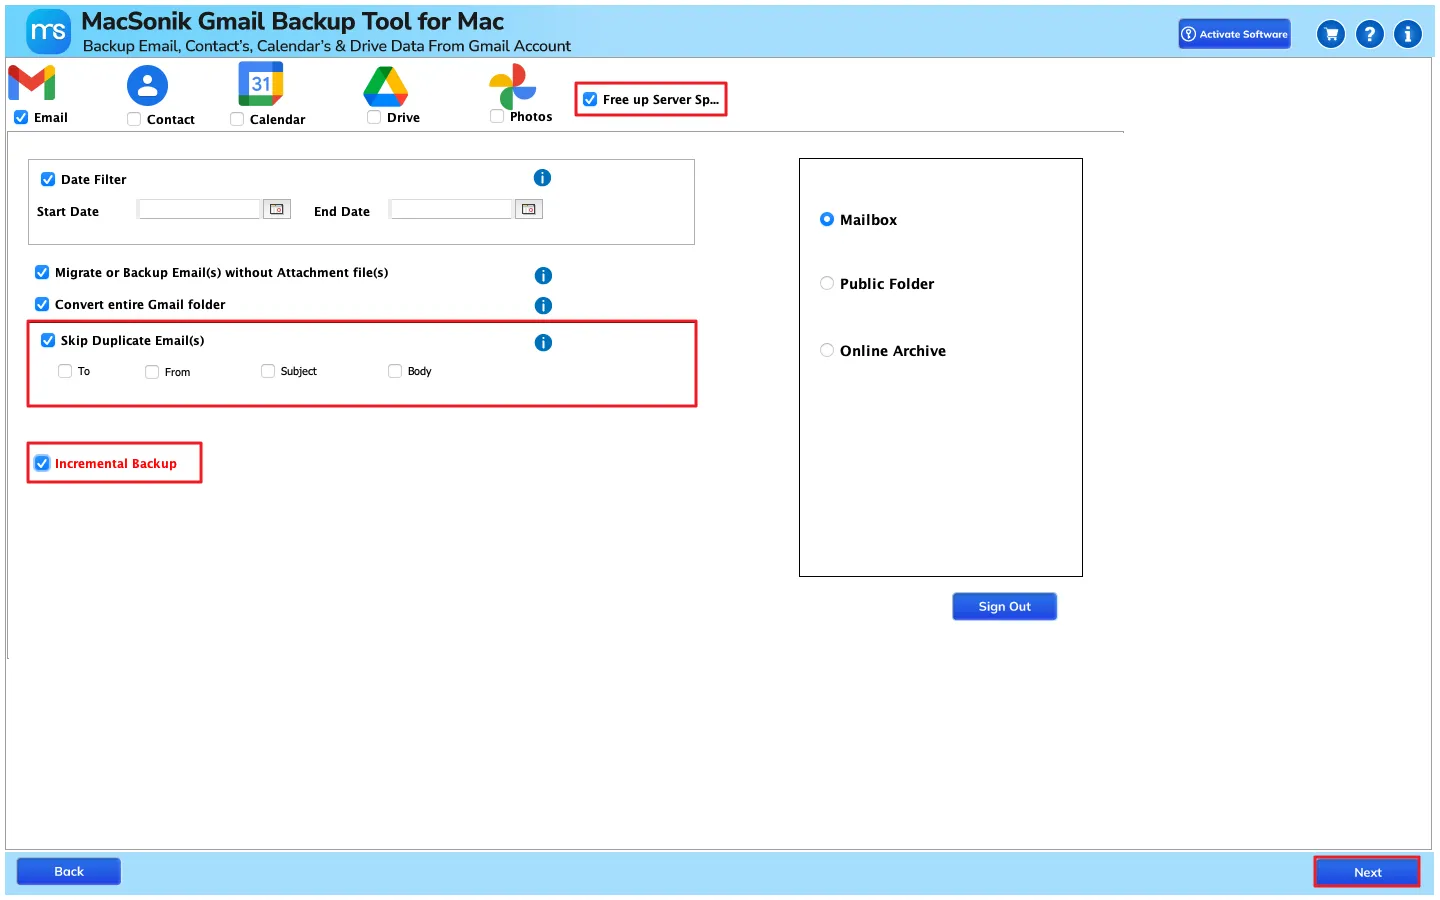Click the Google Photos pinwheel icon
The width and height of the screenshot is (1440, 900).
pyautogui.click(x=512, y=87)
